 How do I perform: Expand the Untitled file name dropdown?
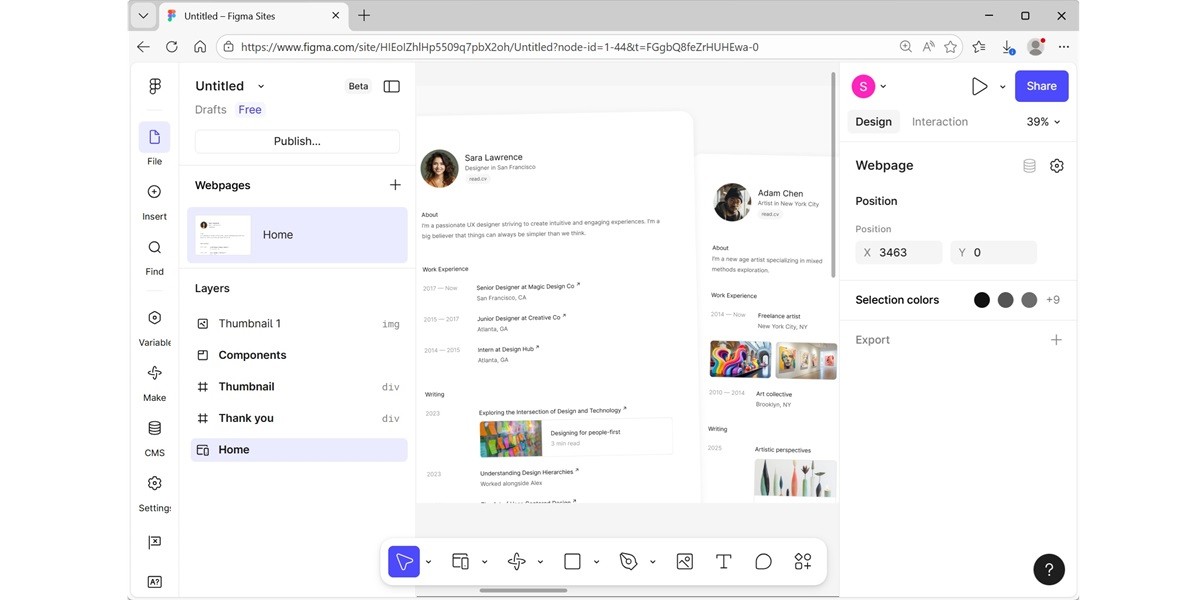[260, 85]
